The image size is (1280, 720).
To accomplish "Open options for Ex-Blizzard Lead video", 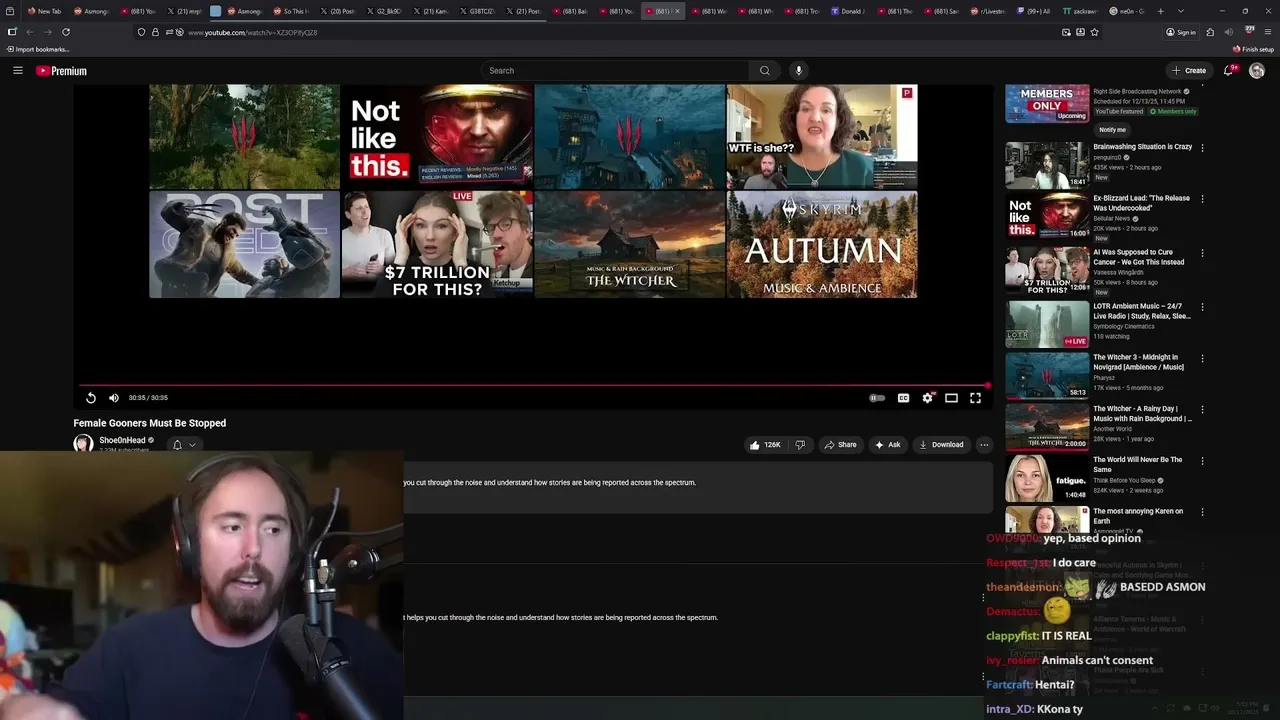I will [1202, 199].
